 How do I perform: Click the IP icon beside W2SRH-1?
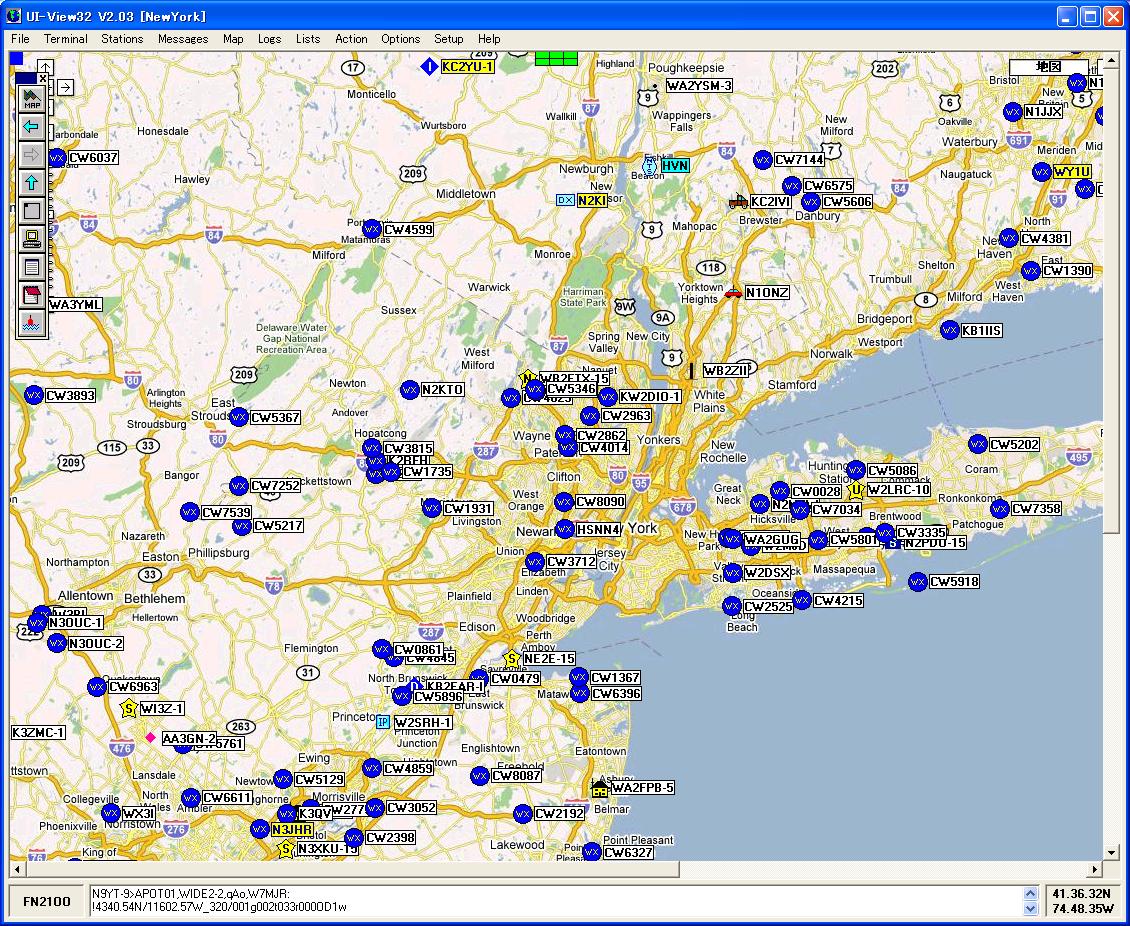click(x=383, y=722)
